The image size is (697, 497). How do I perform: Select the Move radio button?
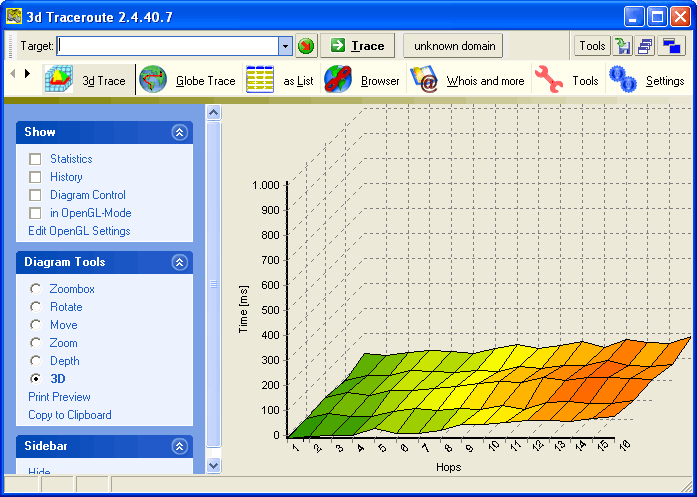point(36,325)
